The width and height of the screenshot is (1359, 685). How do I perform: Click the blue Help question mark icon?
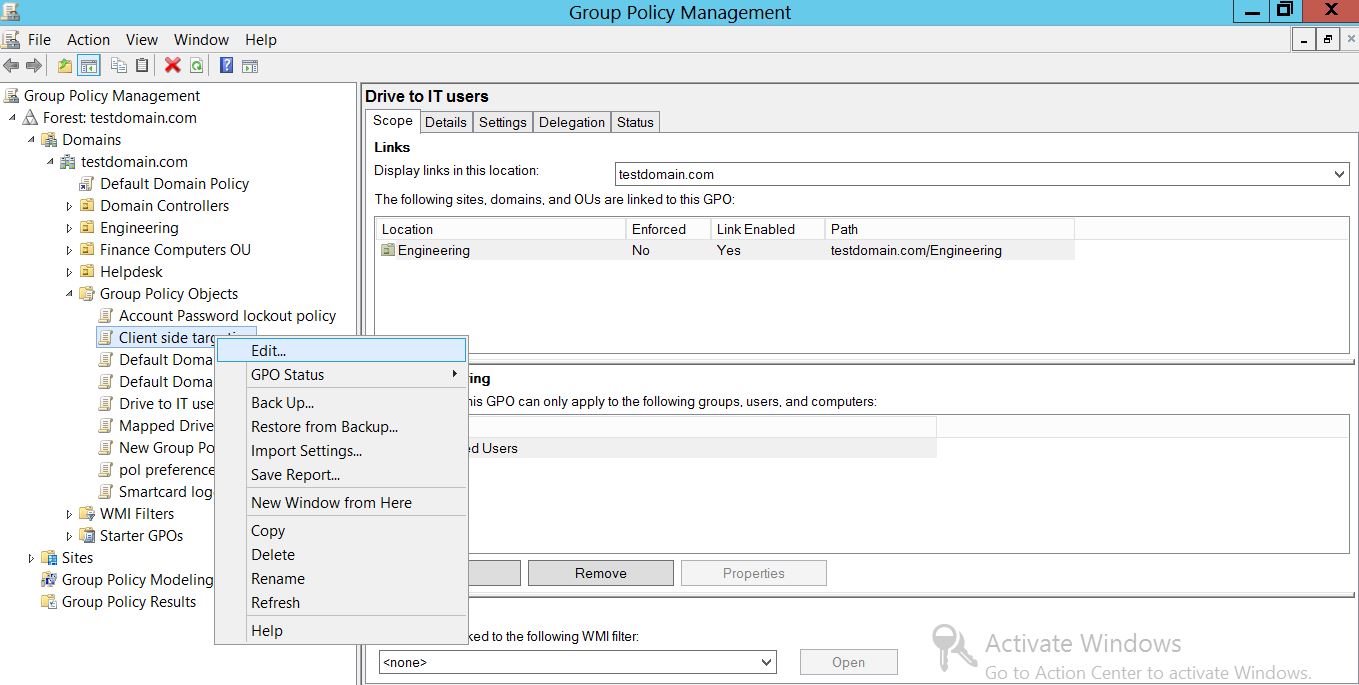point(226,66)
